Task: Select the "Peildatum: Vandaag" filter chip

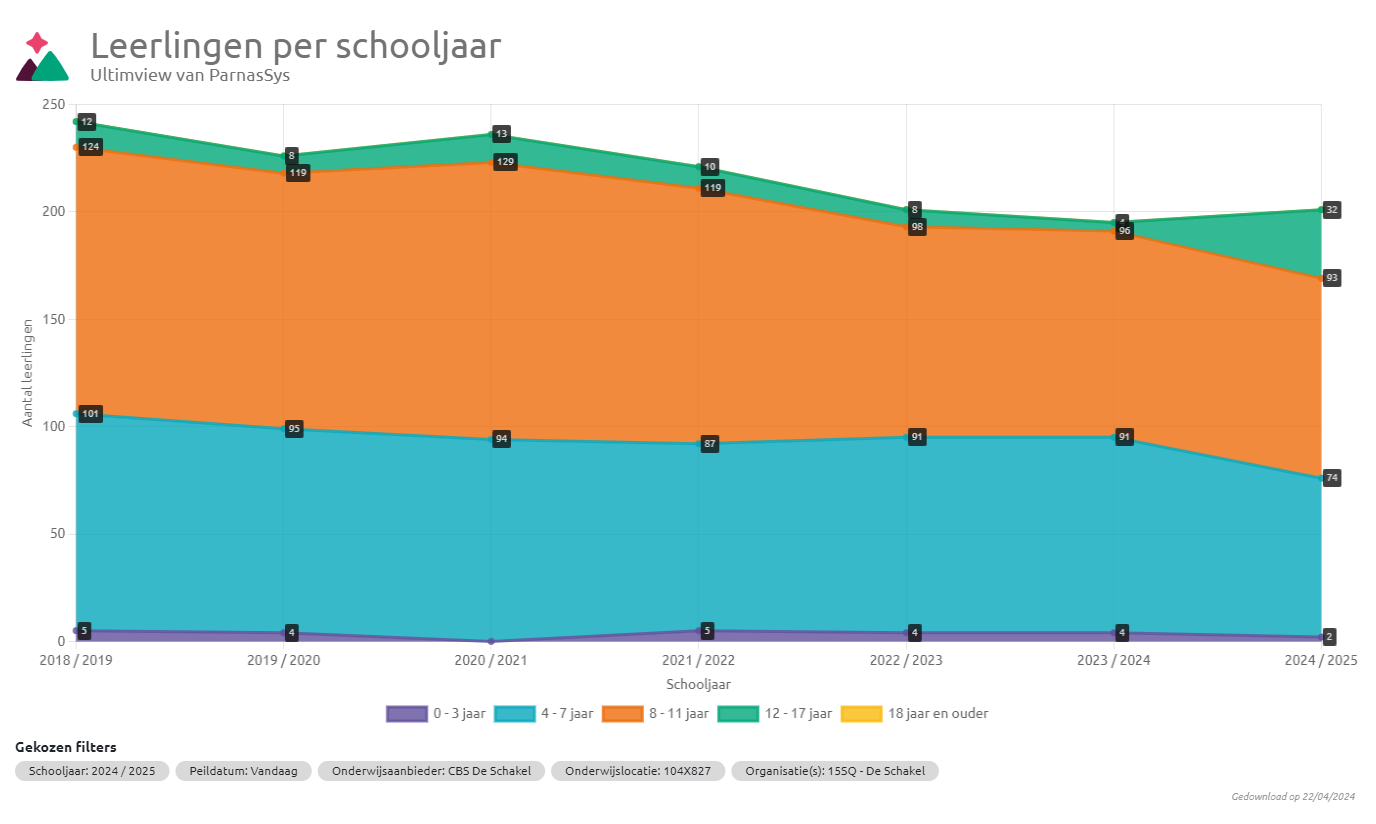Action: (243, 771)
